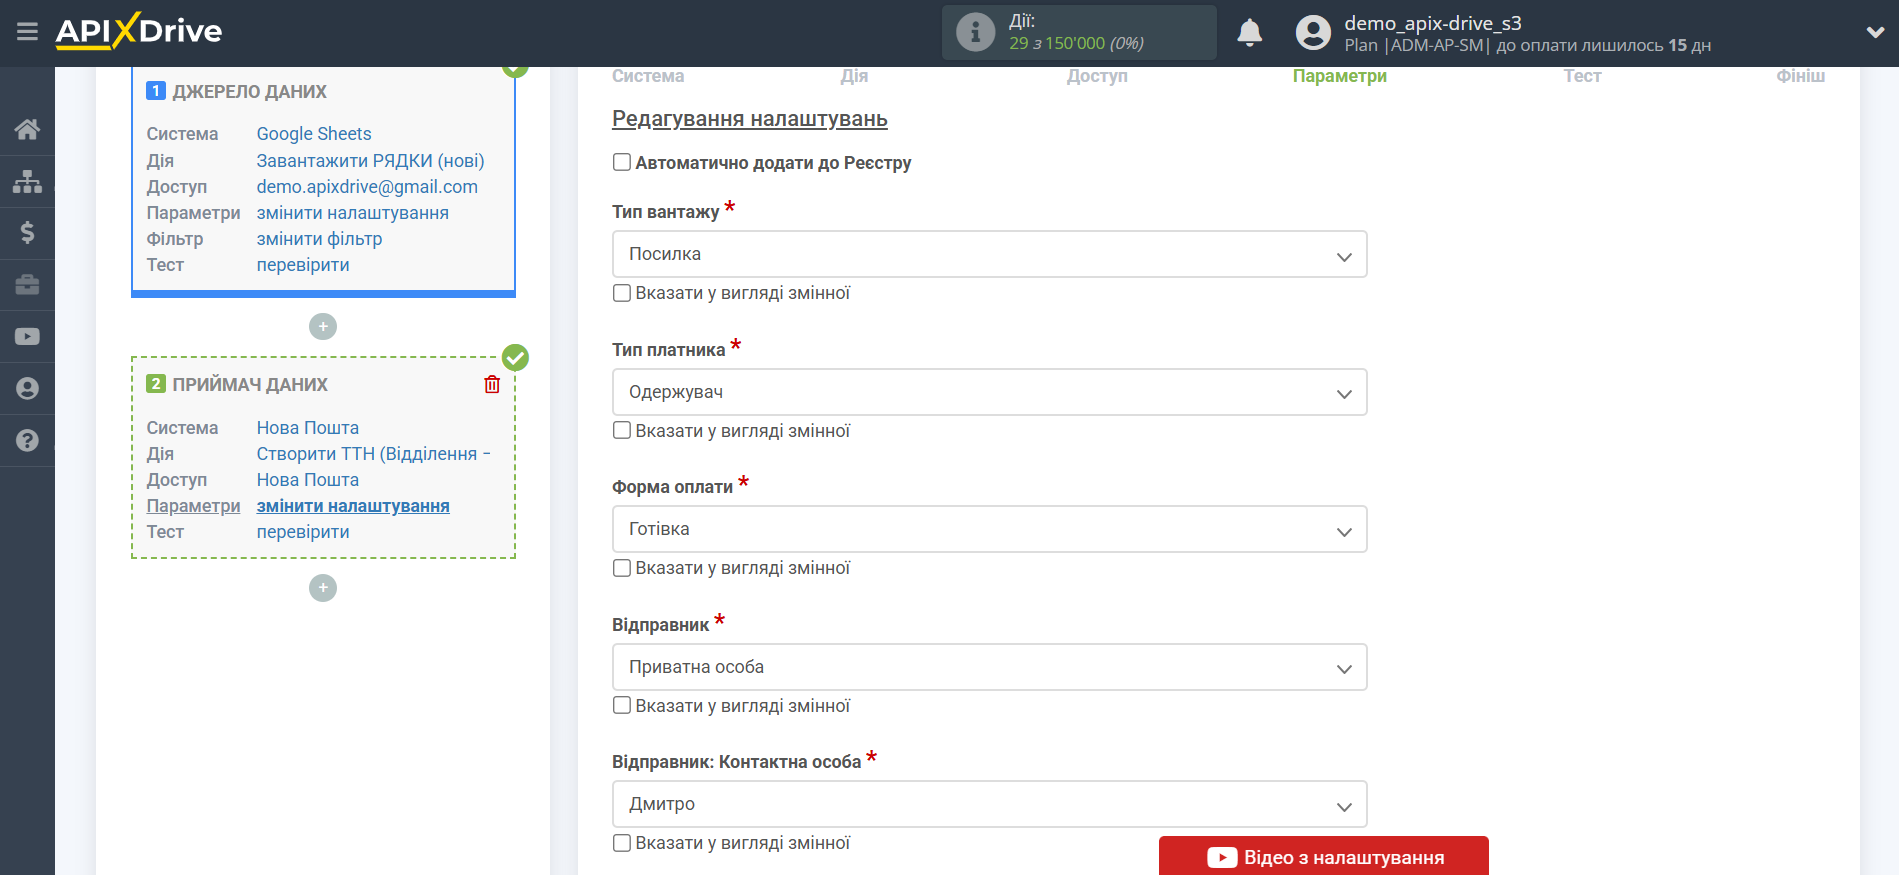Open Нова Пошта access link in receiver
The width and height of the screenshot is (1899, 875).
tap(308, 480)
